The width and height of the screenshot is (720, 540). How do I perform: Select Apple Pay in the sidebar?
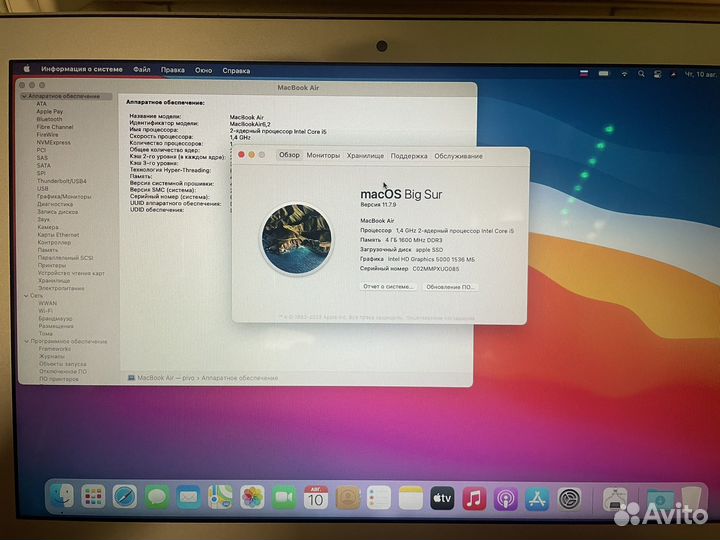click(50, 111)
